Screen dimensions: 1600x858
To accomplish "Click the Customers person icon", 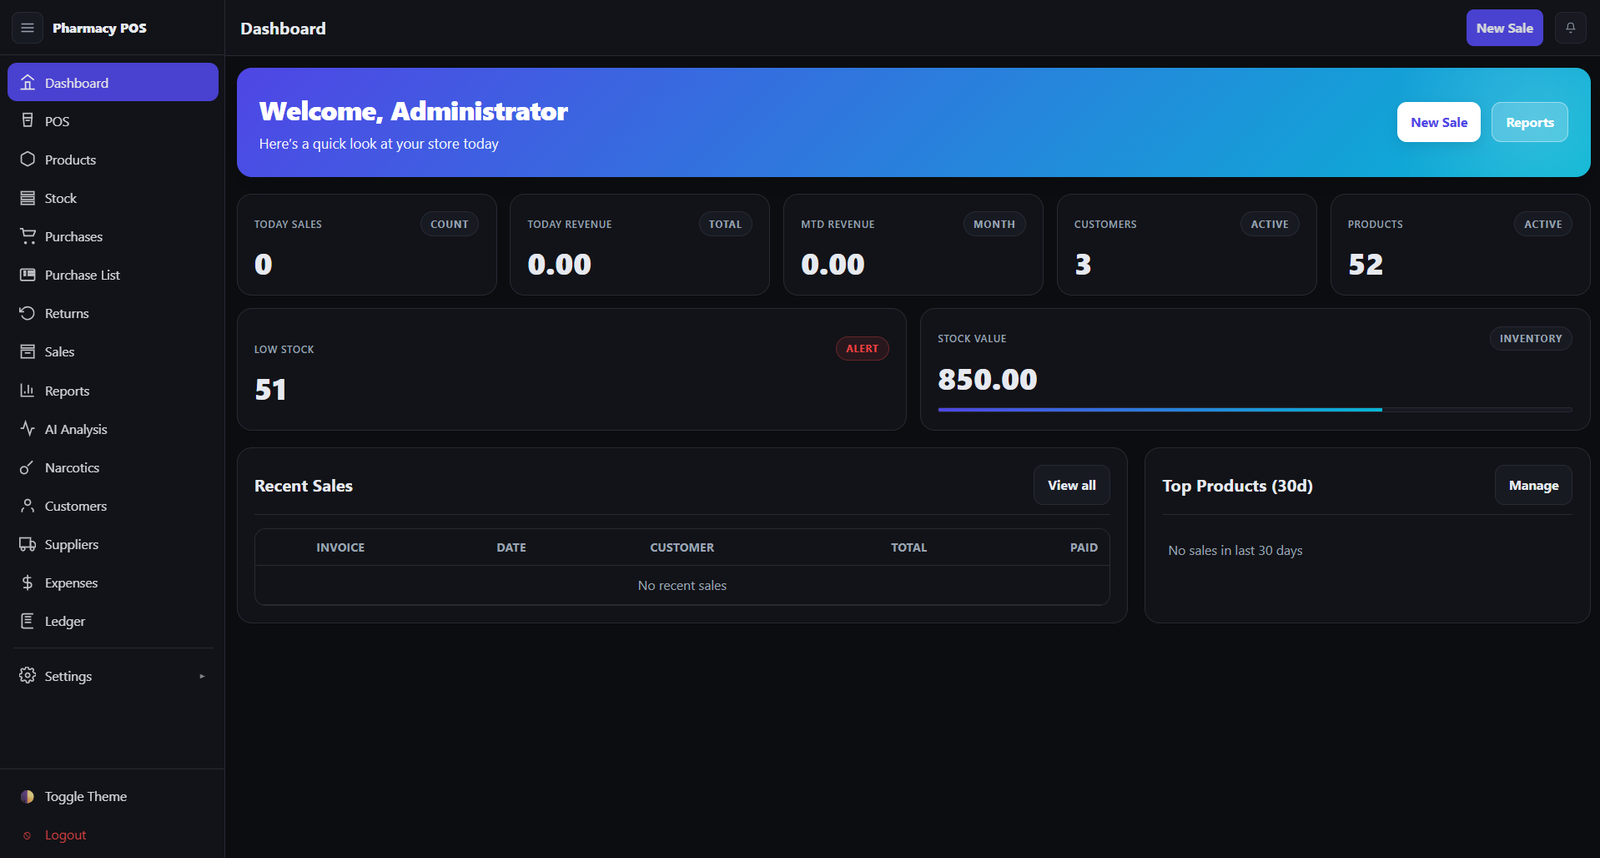I will (27, 506).
